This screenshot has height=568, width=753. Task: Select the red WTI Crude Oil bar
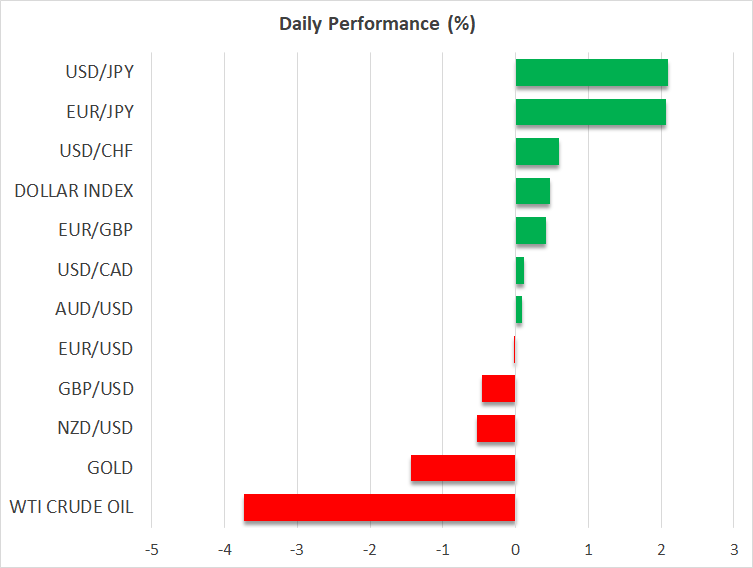pos(379,507)
